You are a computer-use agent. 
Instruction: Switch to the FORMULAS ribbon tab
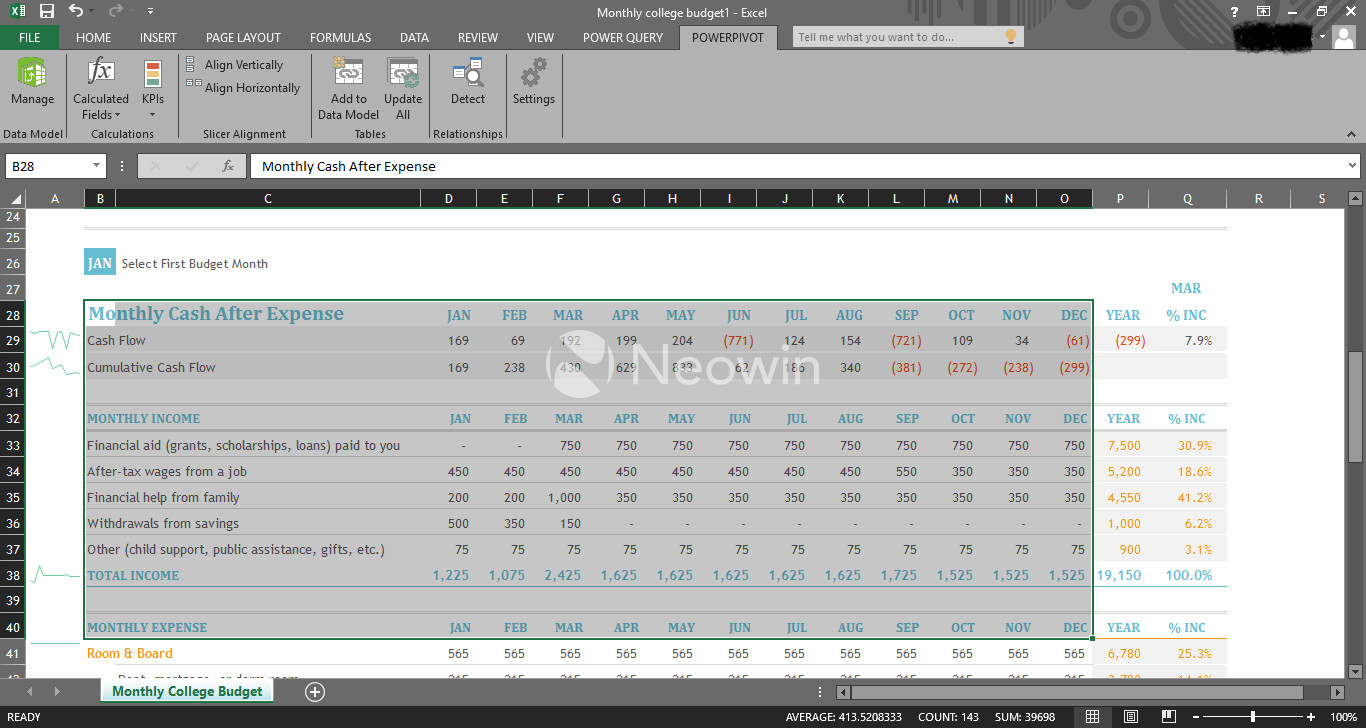(x=340, y=37)
